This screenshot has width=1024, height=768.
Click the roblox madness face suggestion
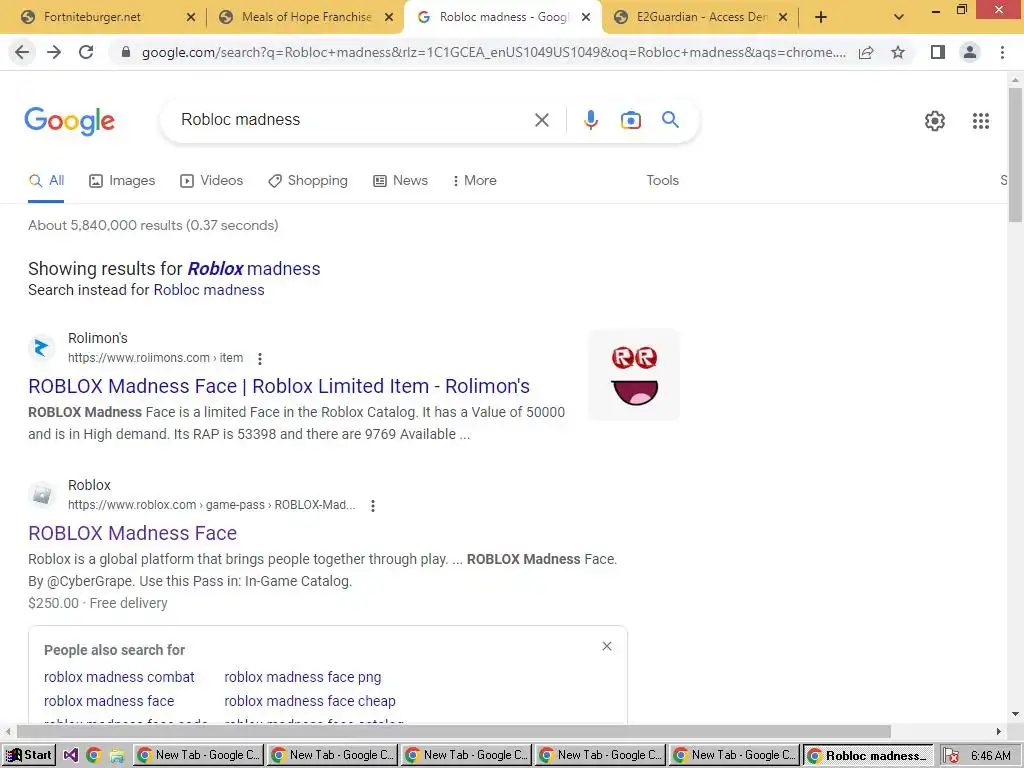(x=109, y=701)
